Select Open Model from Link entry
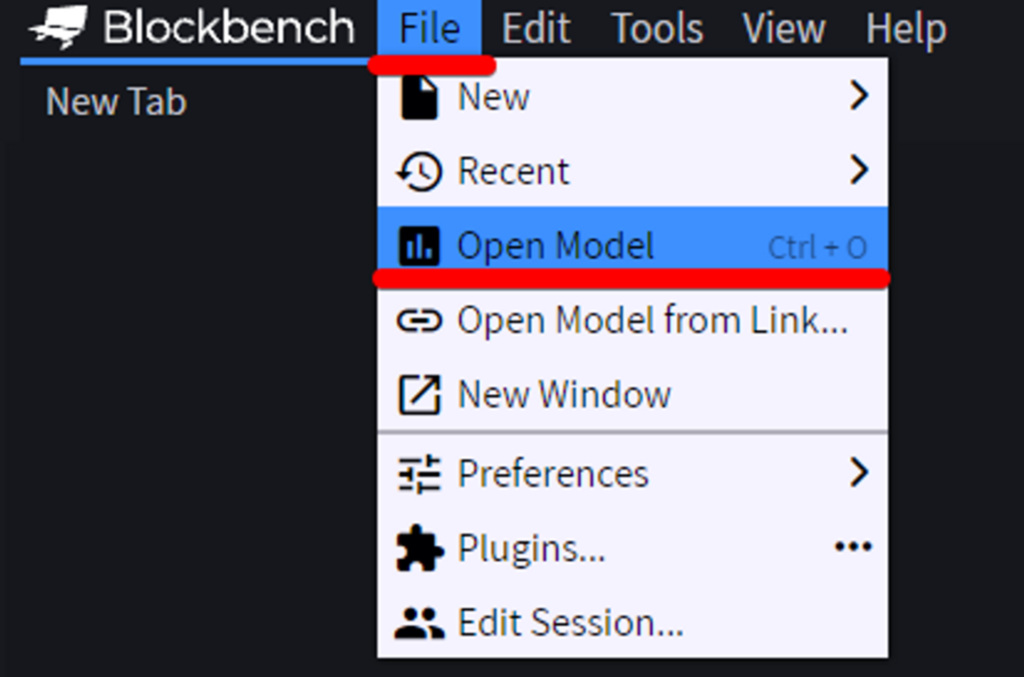Screen dimensions: 1024x677 (x=652, y=321)
